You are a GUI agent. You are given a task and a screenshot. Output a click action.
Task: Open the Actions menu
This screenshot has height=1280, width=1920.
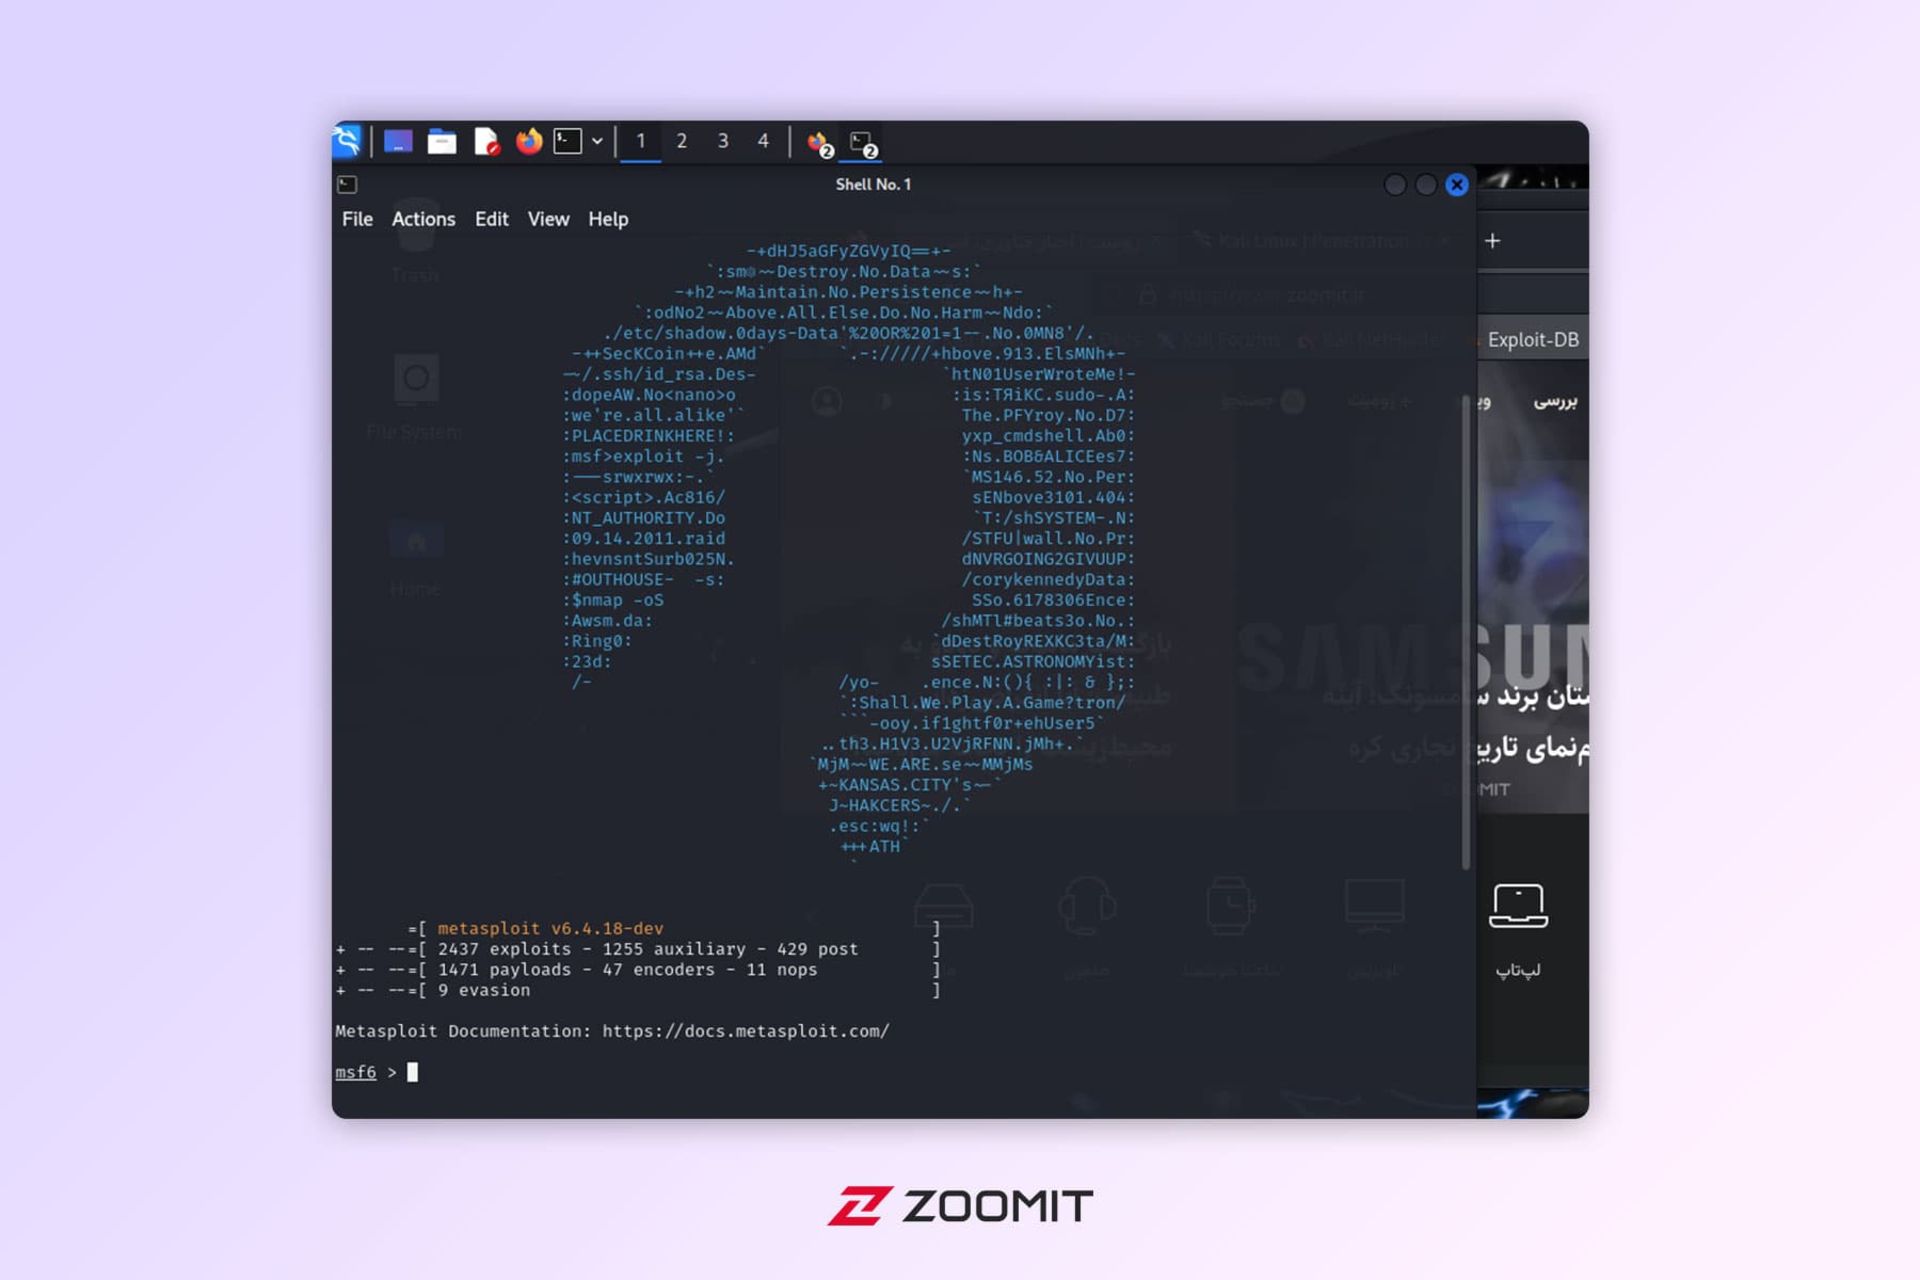click(423, 219)
